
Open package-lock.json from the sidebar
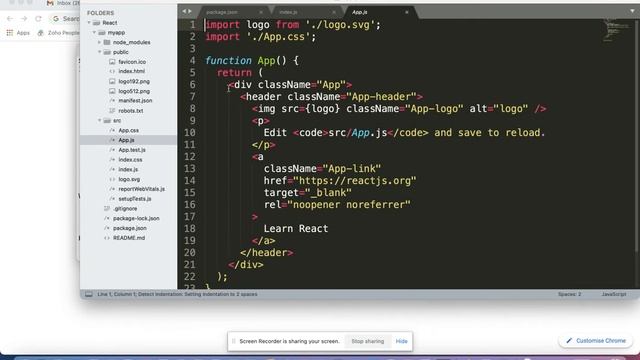[x=136, y=218]
